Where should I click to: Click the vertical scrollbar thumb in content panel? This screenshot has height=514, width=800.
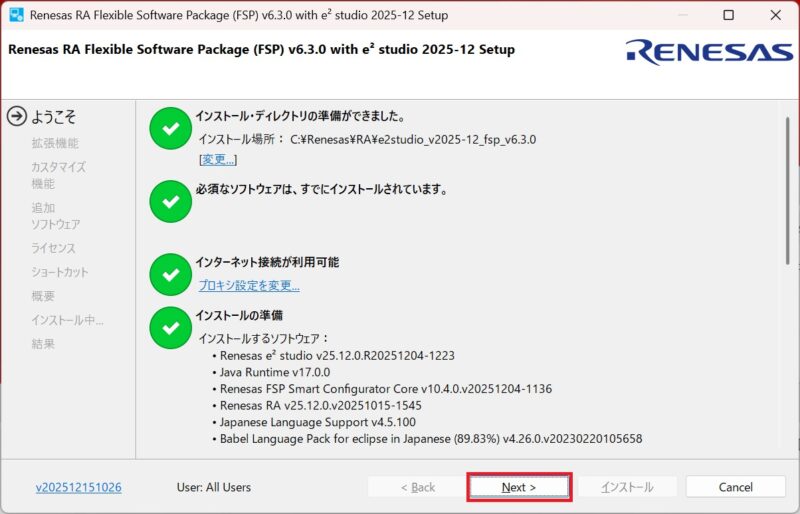(x=788, y=190)
